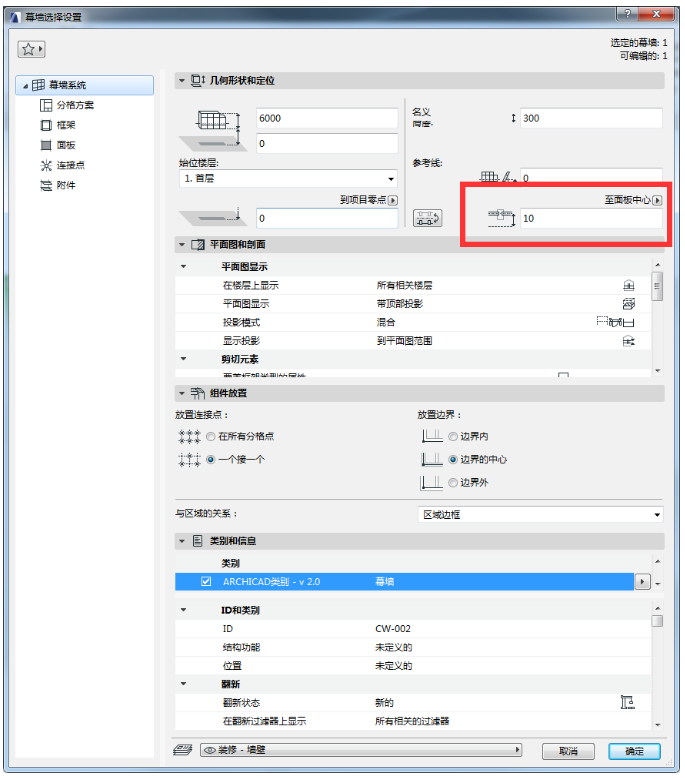
Task: Collapse the 几何形状和定位 panel
Action: pyautogui.click(x=182, y=80)
